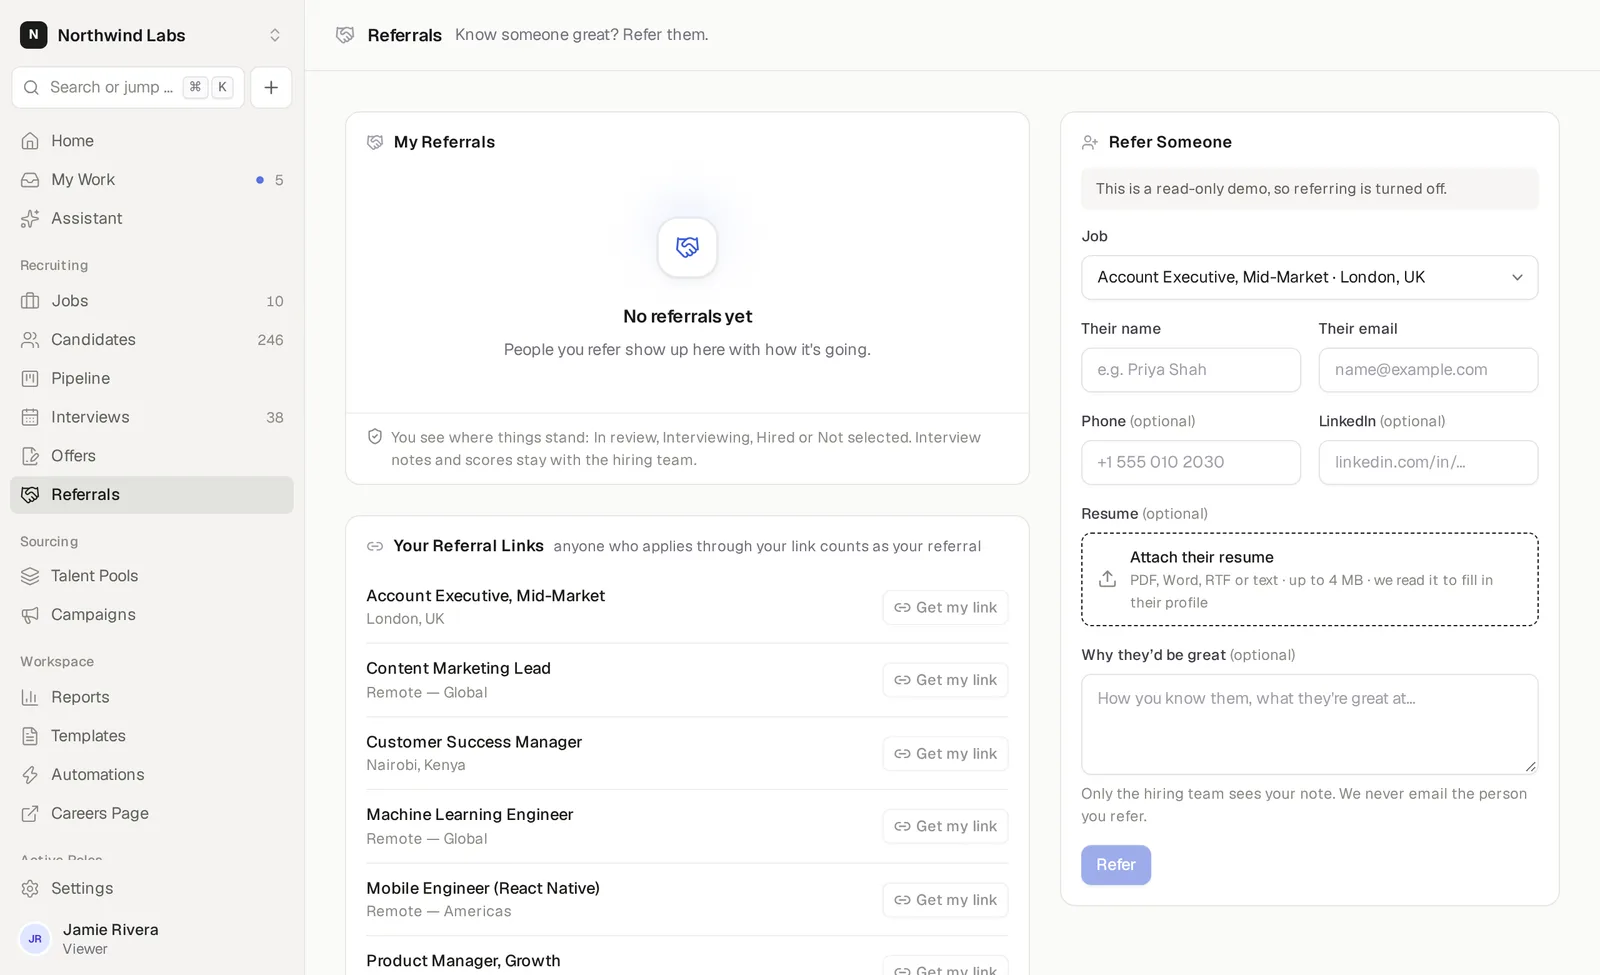This screenshot has height=975, width=1600.
Task: Click the My Work badge 5
Action: (279, 180)
